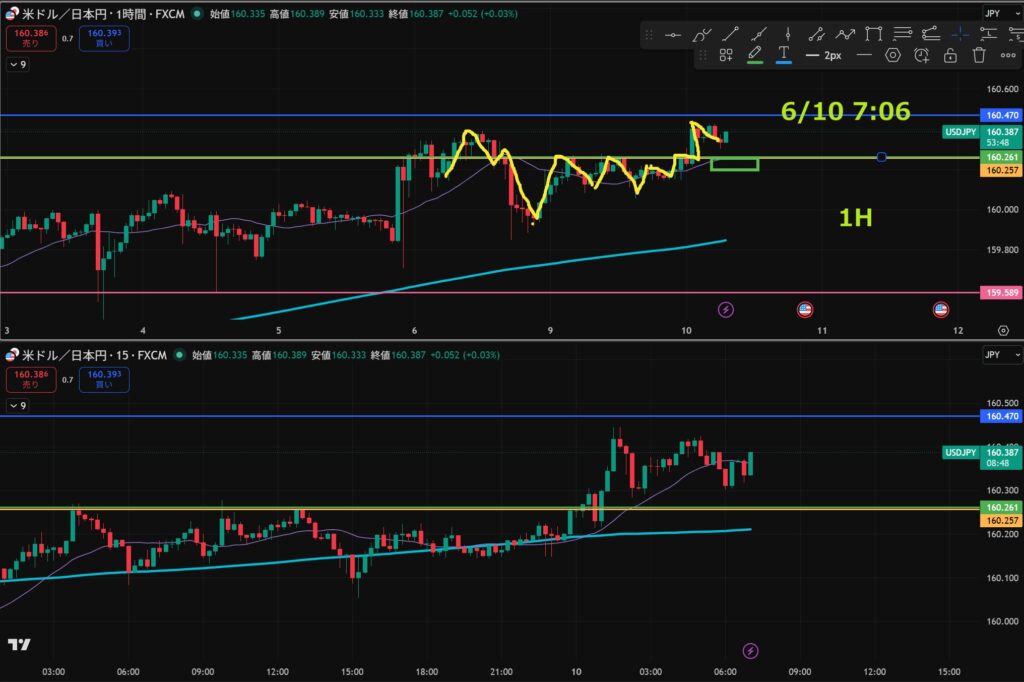Toggle lock on the selected drawing

(x=950, y=56)
